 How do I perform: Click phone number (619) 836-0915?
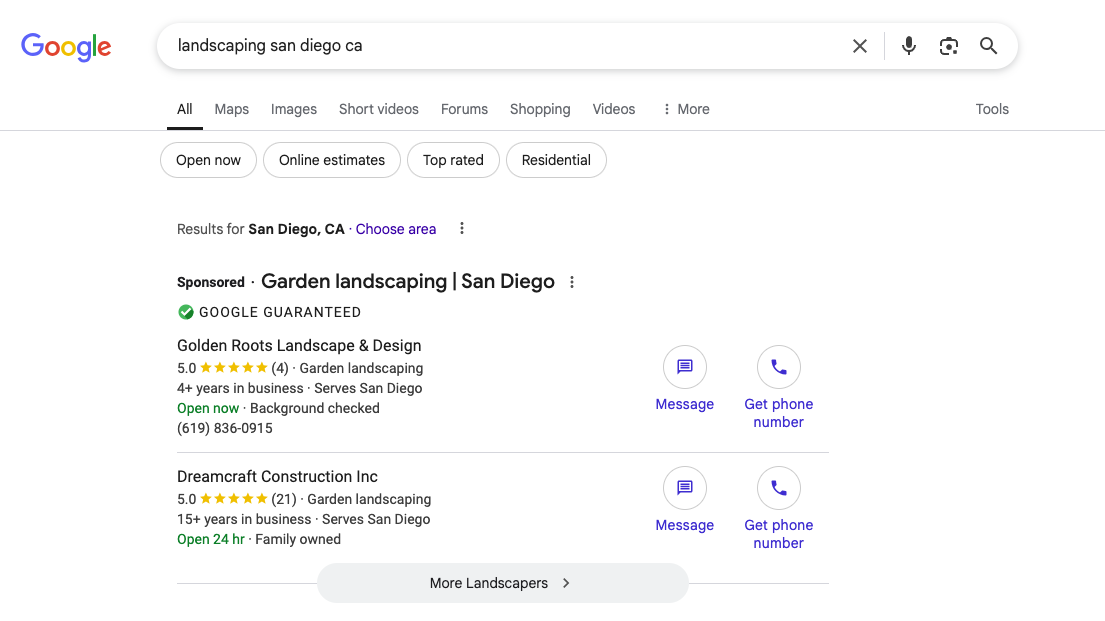tap(225, 428)
